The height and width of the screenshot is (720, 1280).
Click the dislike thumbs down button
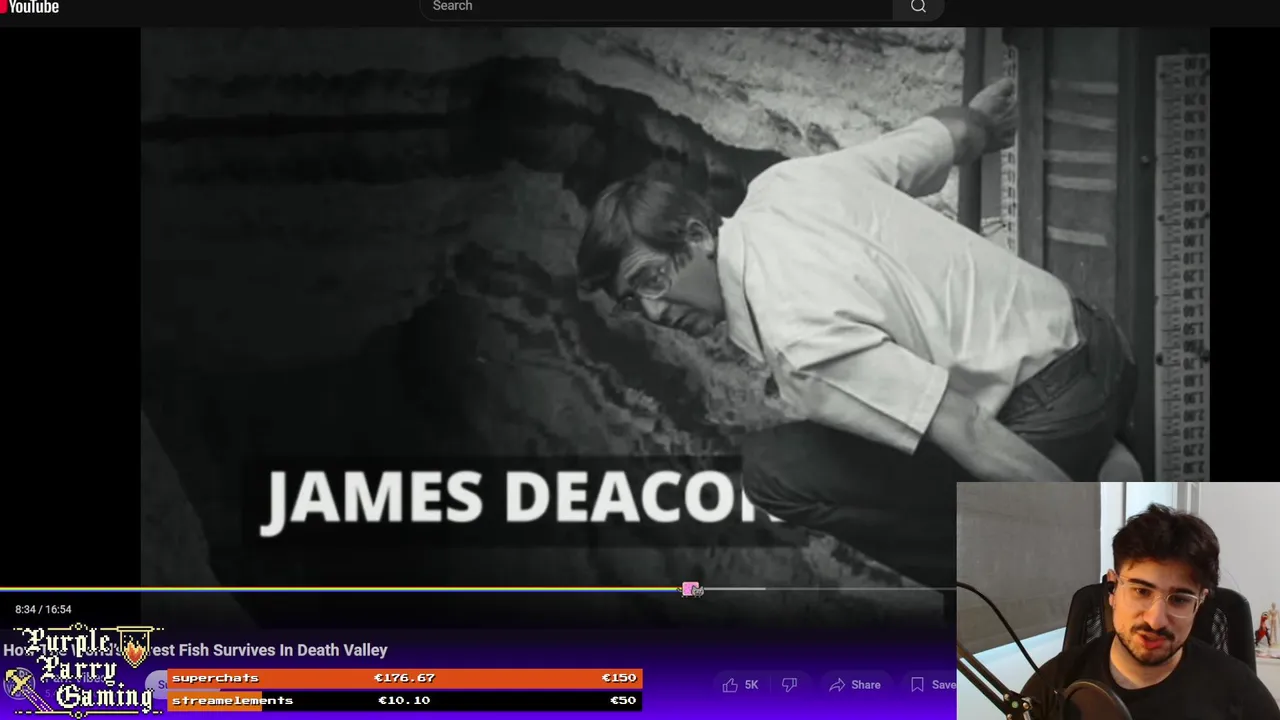[790, 685]
